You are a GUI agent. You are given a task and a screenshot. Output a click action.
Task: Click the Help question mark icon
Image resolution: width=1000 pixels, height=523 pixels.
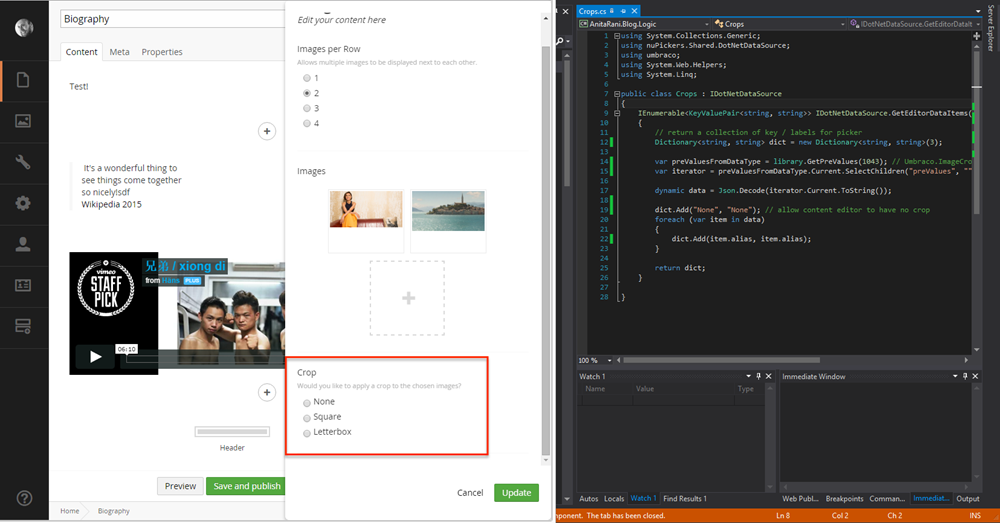tap(24, 498)
